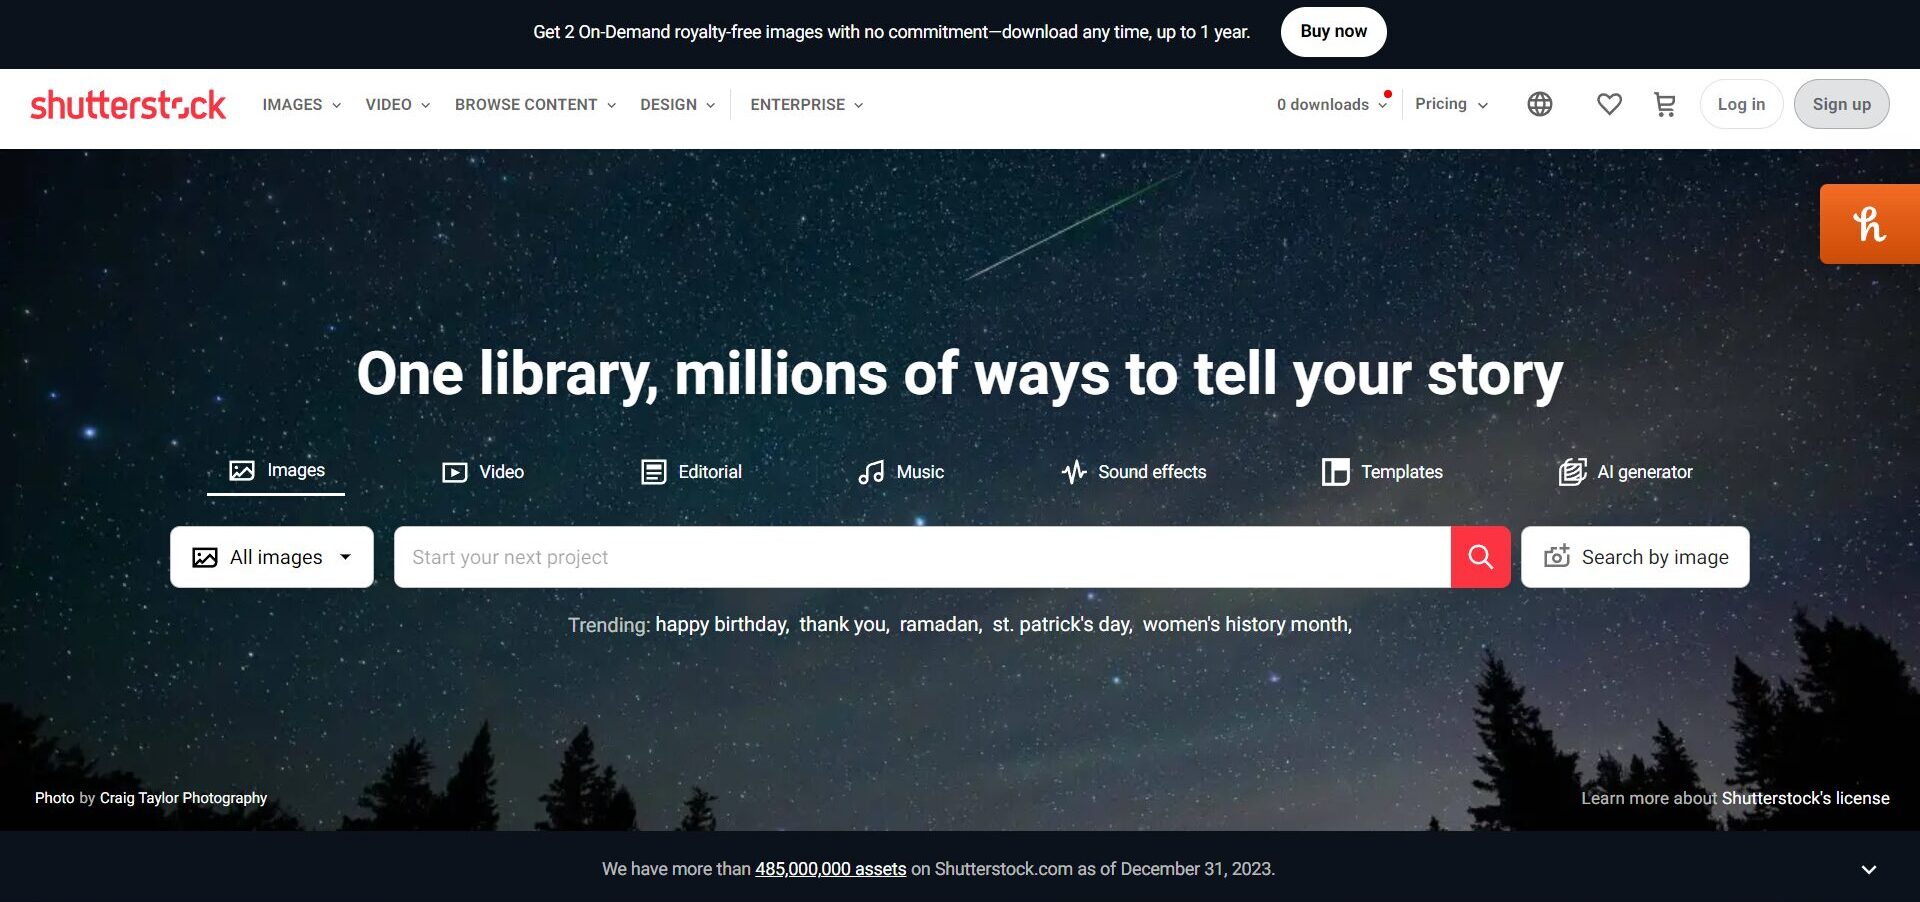Switch to the Editorial tab
This screenshot has height=902, width=1920.
point(692,472)
